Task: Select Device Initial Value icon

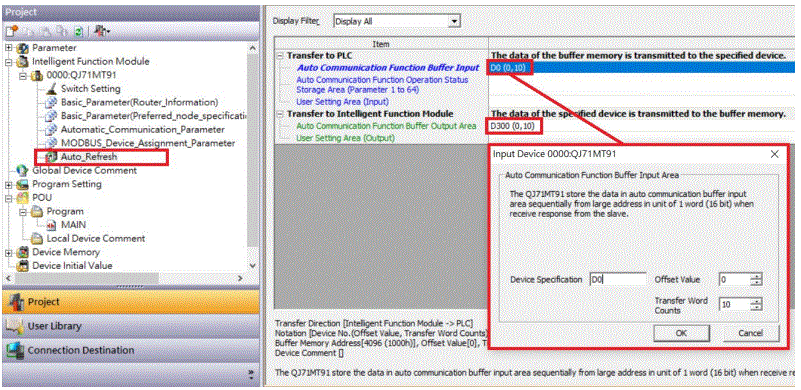Action: (23, 266)
